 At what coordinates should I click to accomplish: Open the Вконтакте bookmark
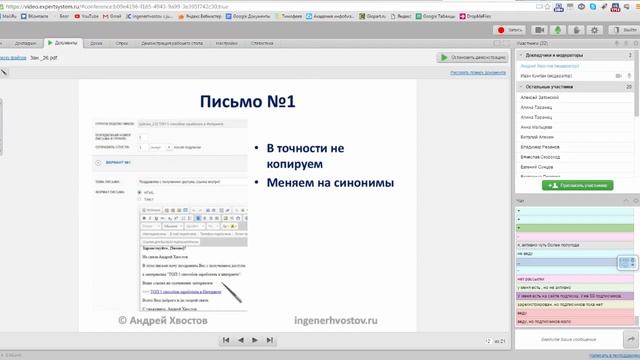(x=35, y=16)
